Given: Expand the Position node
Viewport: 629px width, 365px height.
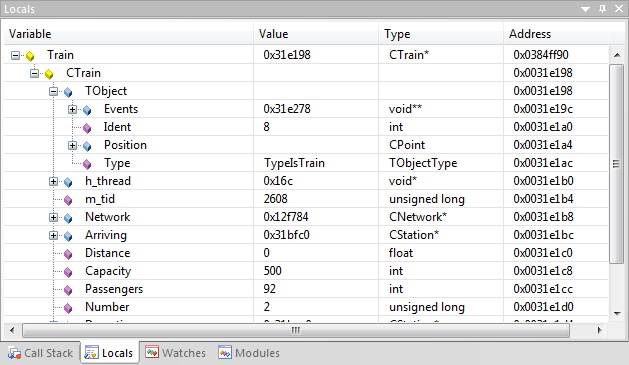Looking at the screenshot, I should click(x=72, y=146).
